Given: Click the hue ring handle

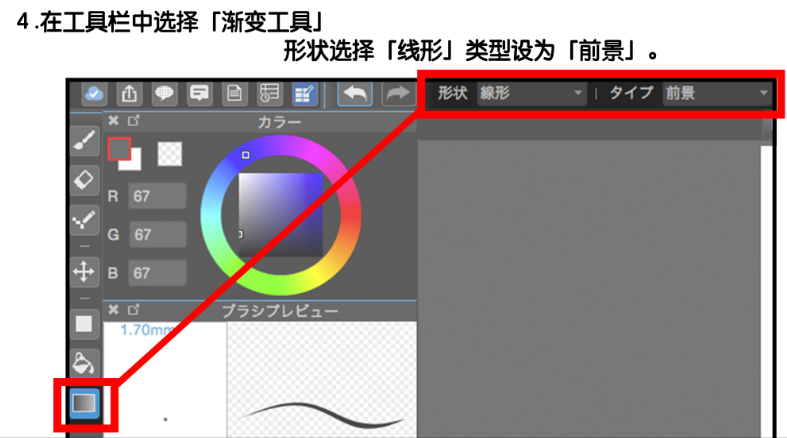Looking at the screenshot, I should 245,155.
